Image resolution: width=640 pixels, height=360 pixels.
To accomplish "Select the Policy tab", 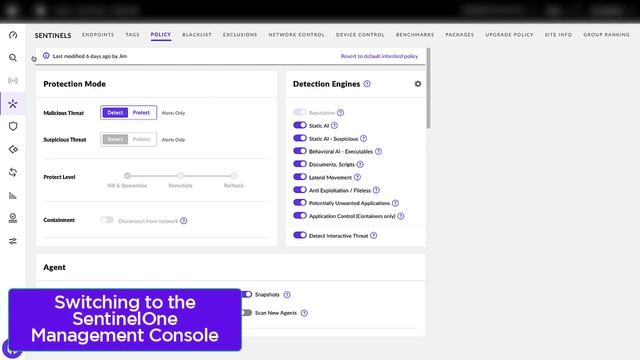I will (x=161, y=35).
